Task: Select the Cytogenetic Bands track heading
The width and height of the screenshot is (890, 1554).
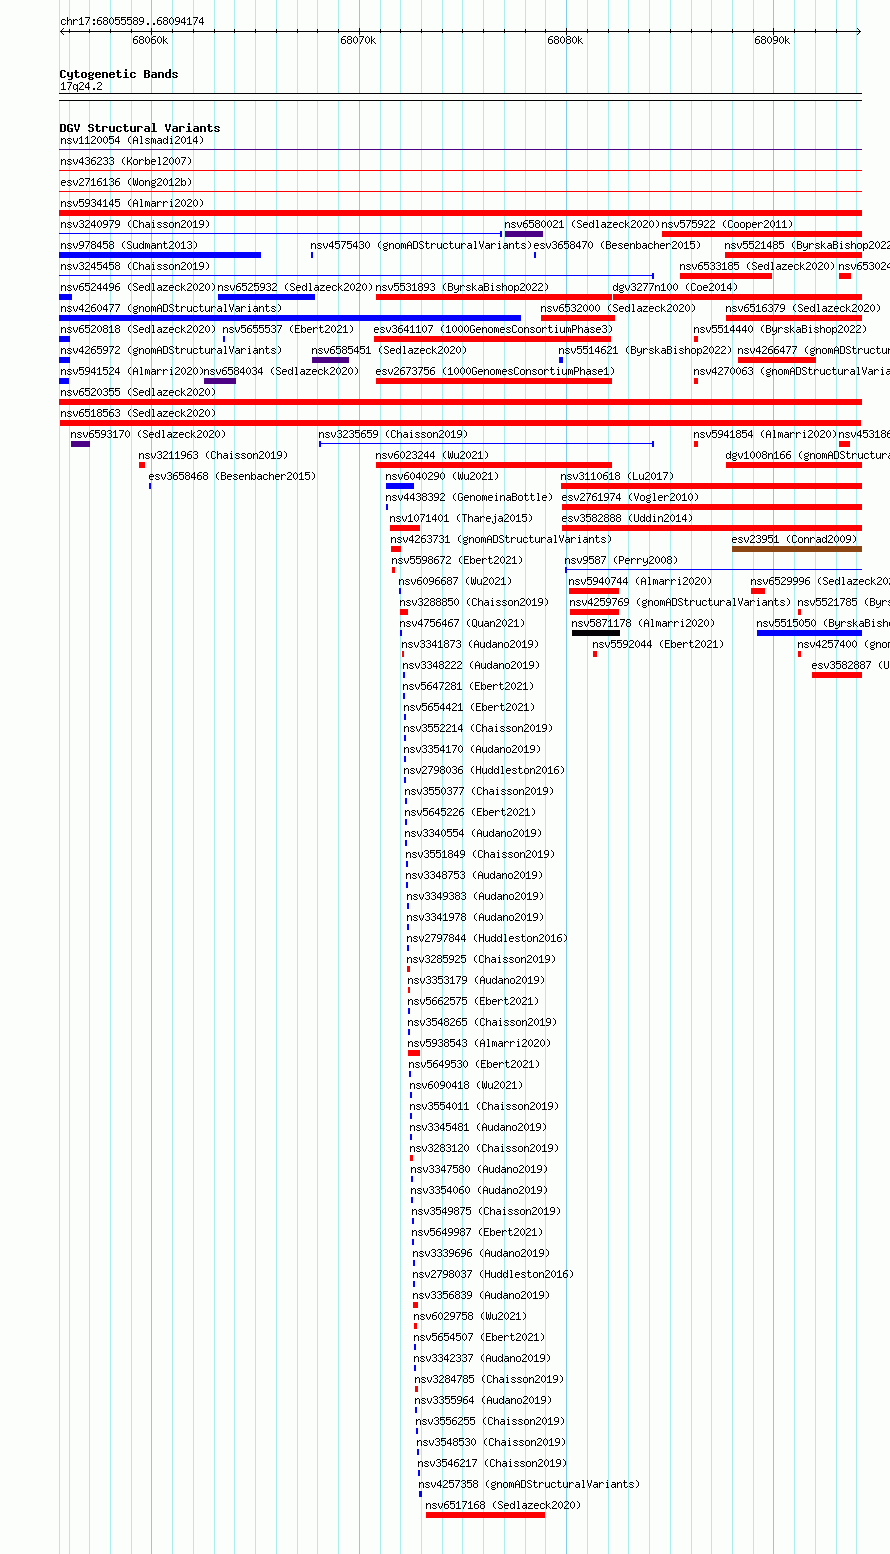Action: pos(119,74)
